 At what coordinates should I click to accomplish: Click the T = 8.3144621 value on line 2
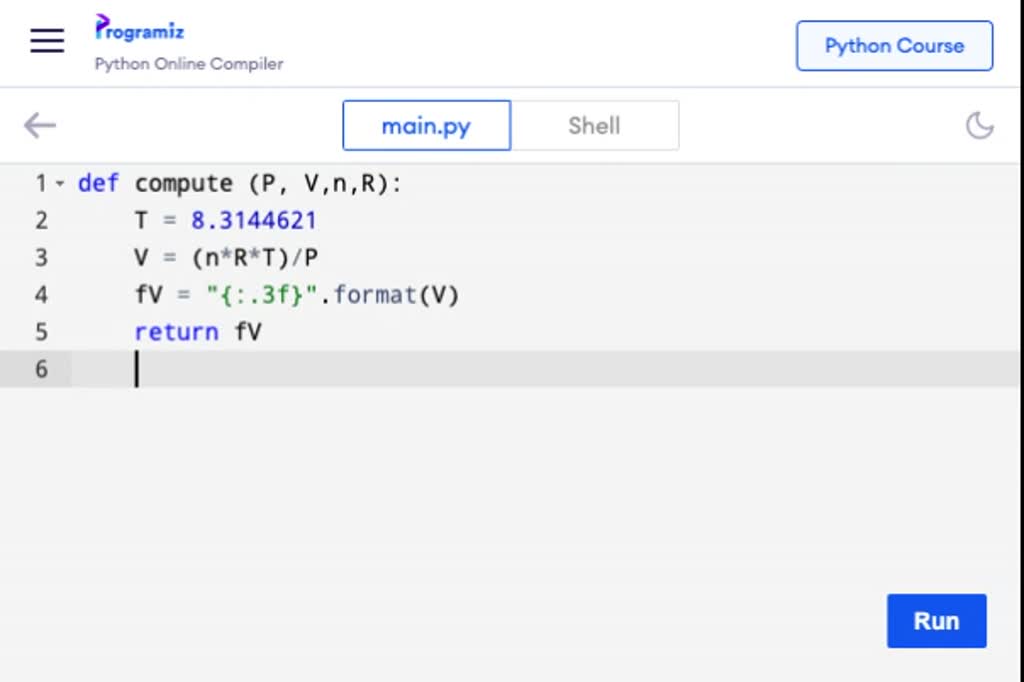[254, 220]
